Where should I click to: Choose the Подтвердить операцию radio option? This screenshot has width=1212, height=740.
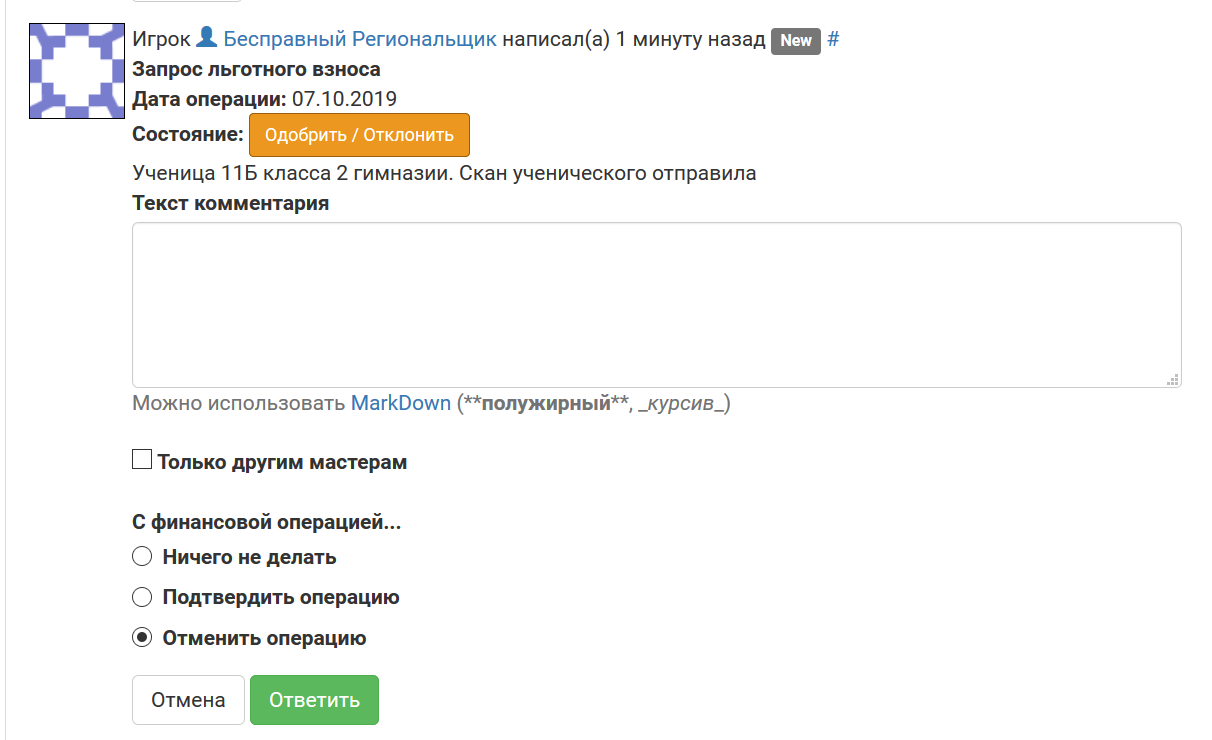click(x=143, y=597)
